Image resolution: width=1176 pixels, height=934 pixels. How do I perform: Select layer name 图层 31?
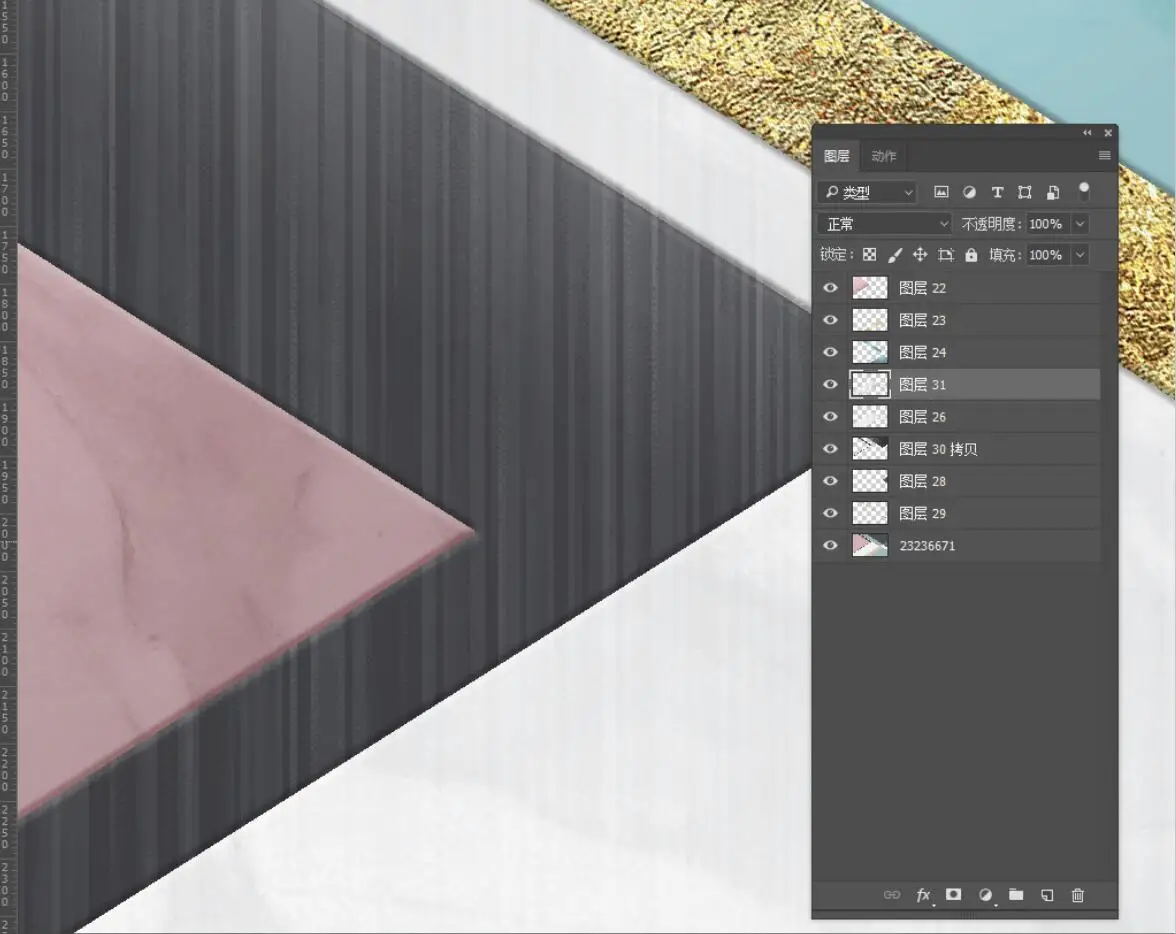[922, 385]
